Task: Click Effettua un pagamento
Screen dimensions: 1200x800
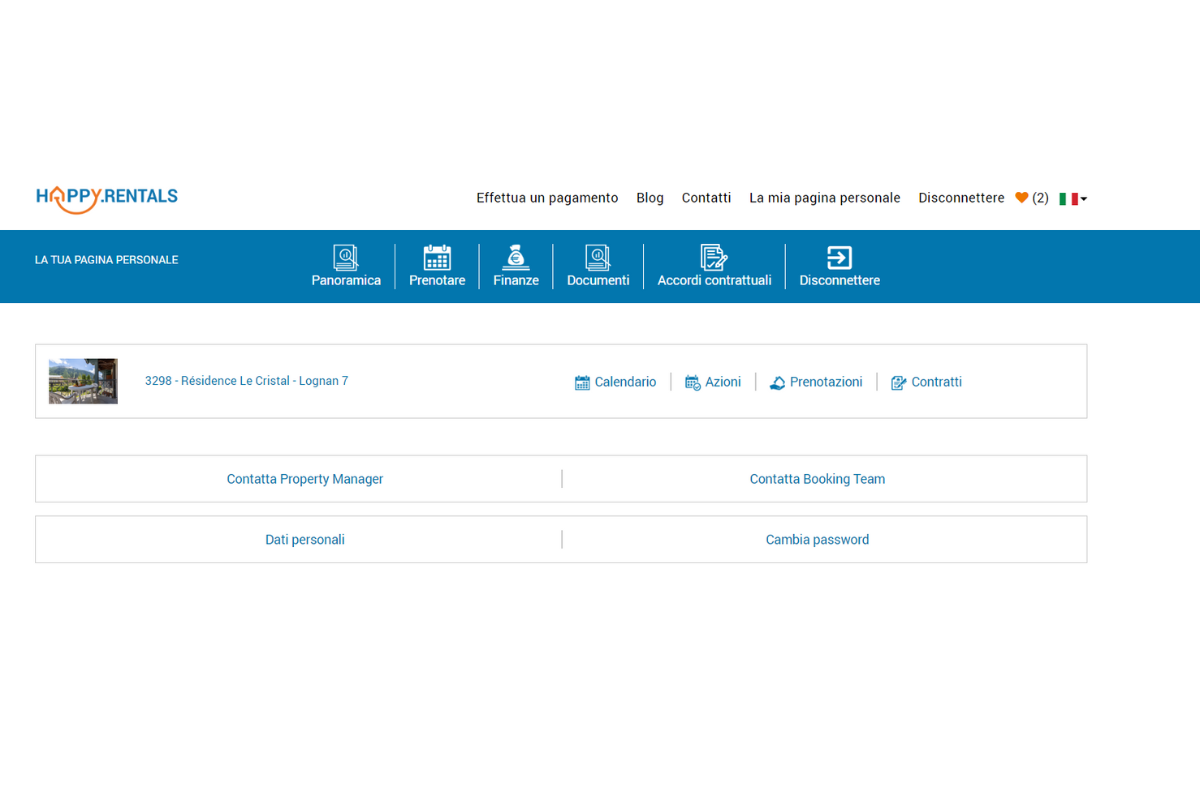Action: 547,197
